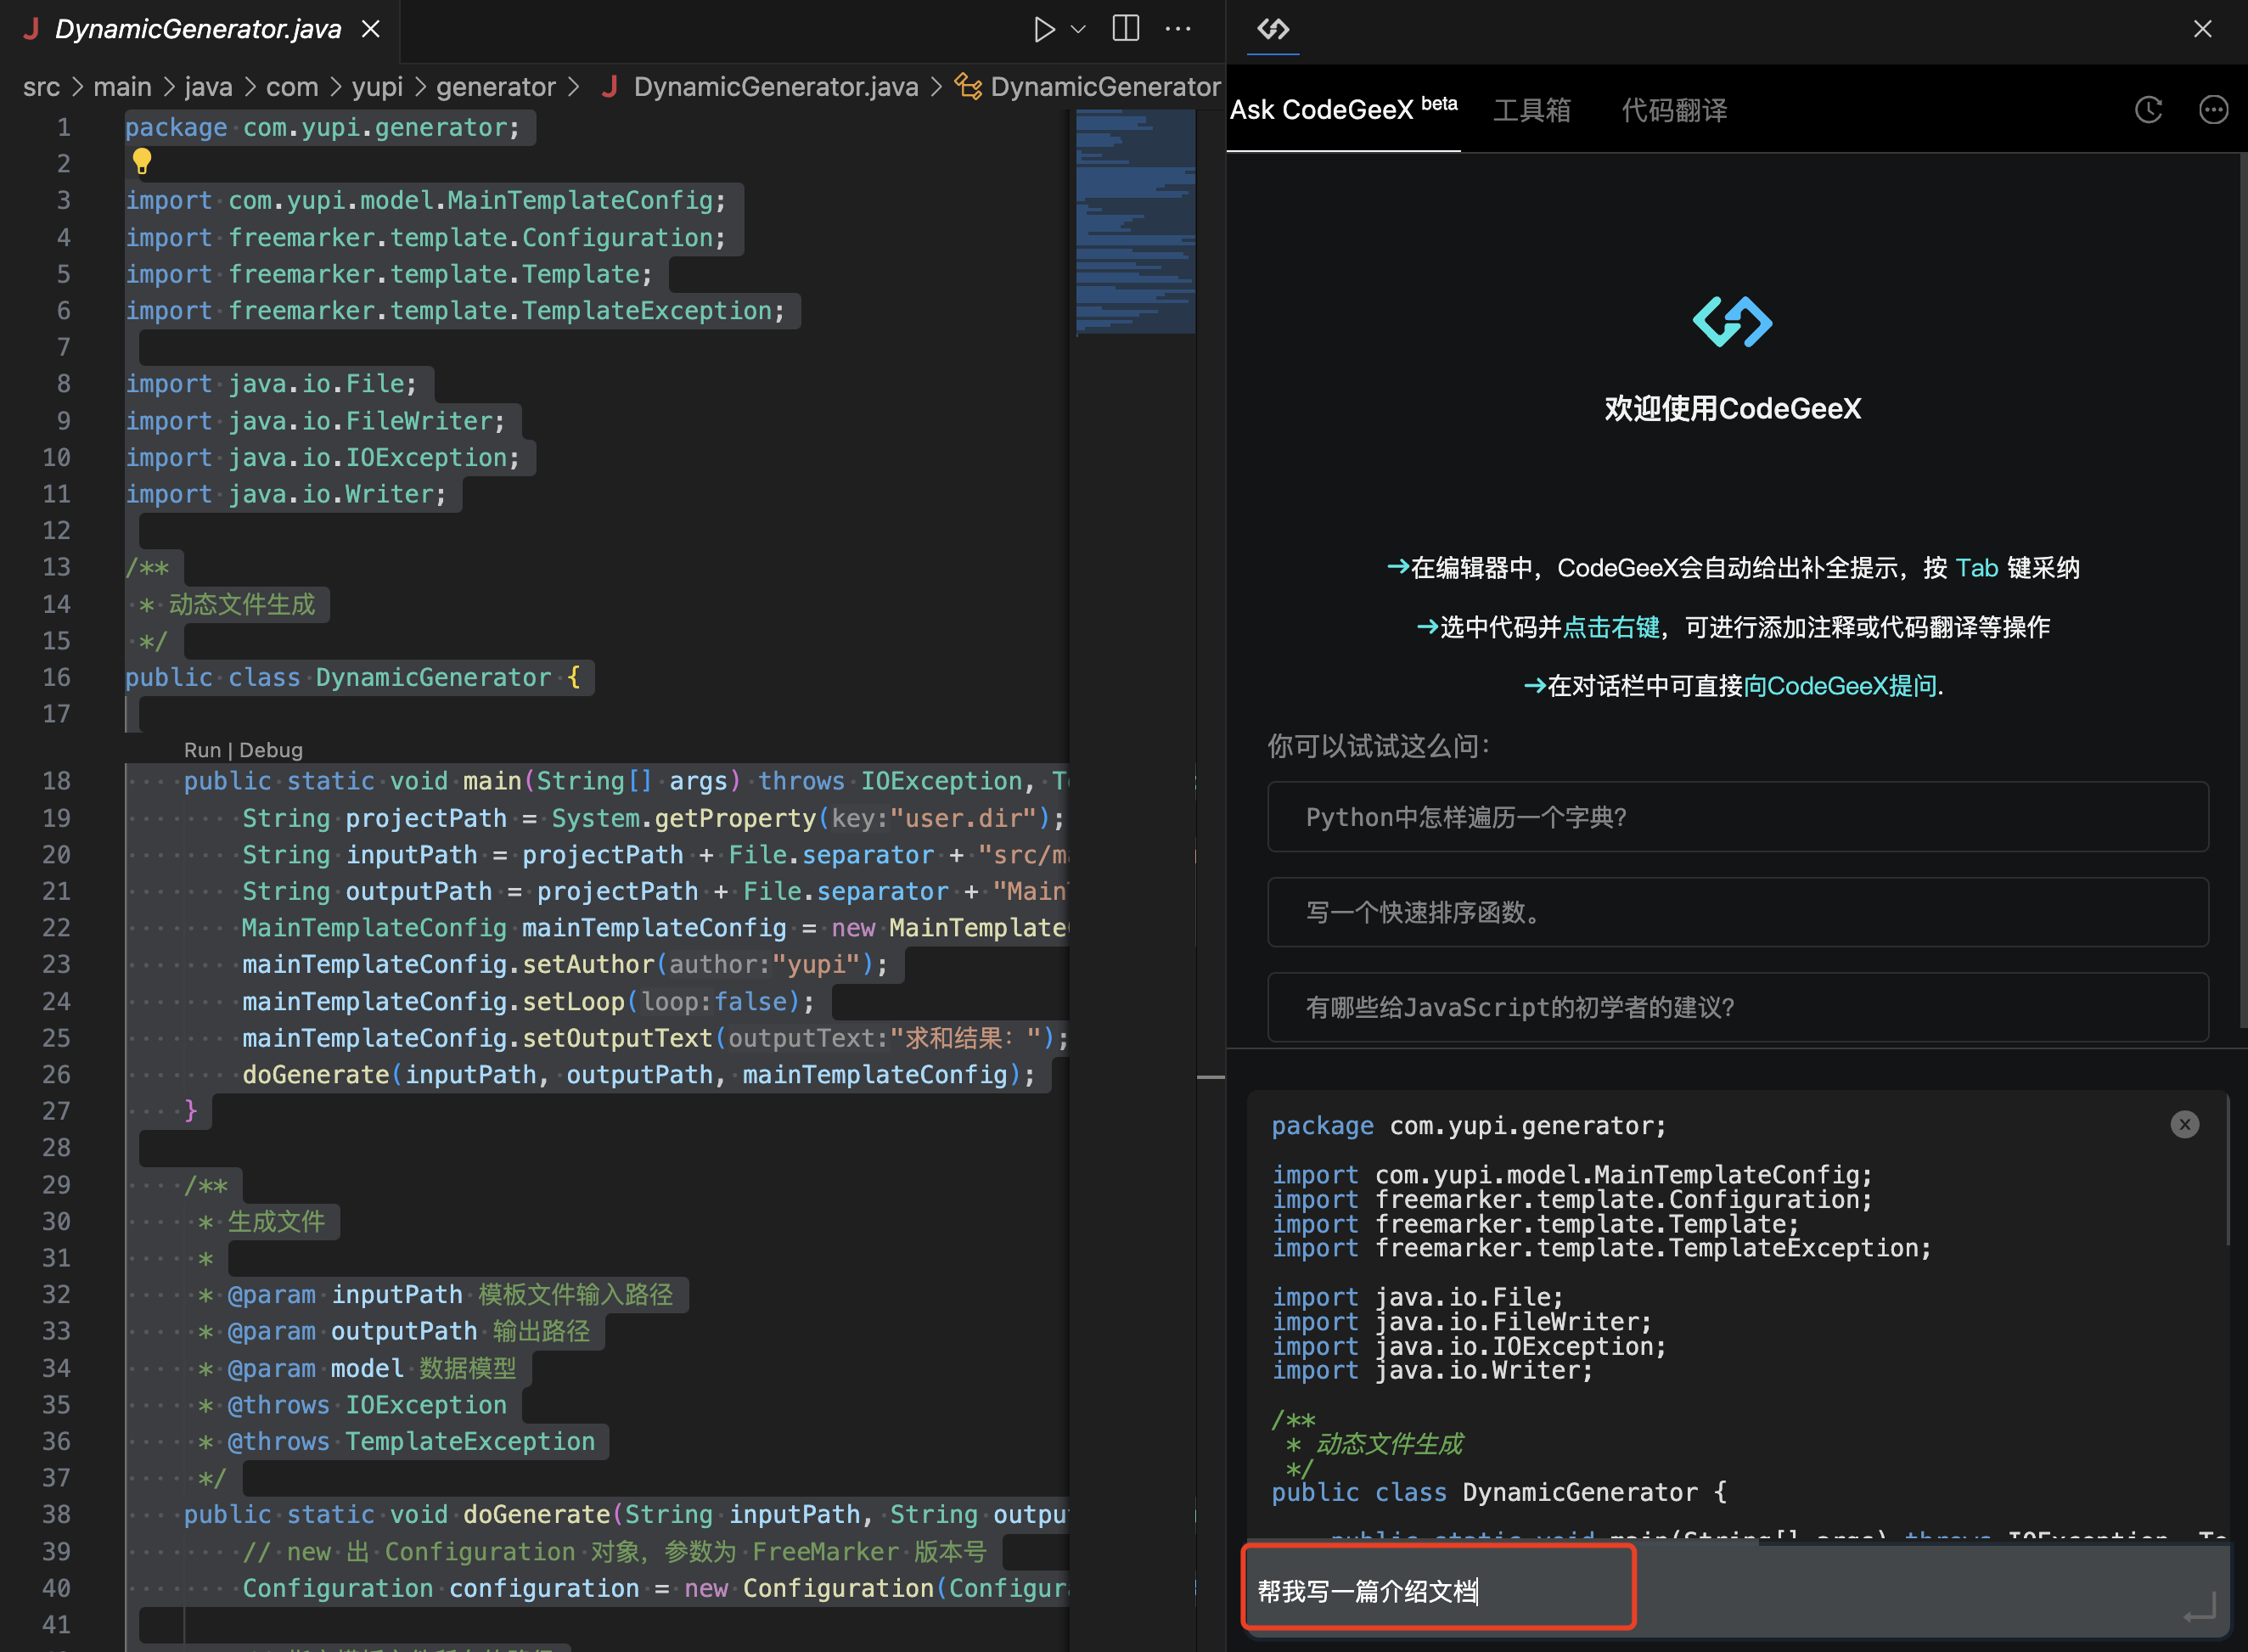Click the CodeGeeX panel logo icon
Image resolution: width=2248 pixels, height=1652 pixels.
click(1272, 29)
